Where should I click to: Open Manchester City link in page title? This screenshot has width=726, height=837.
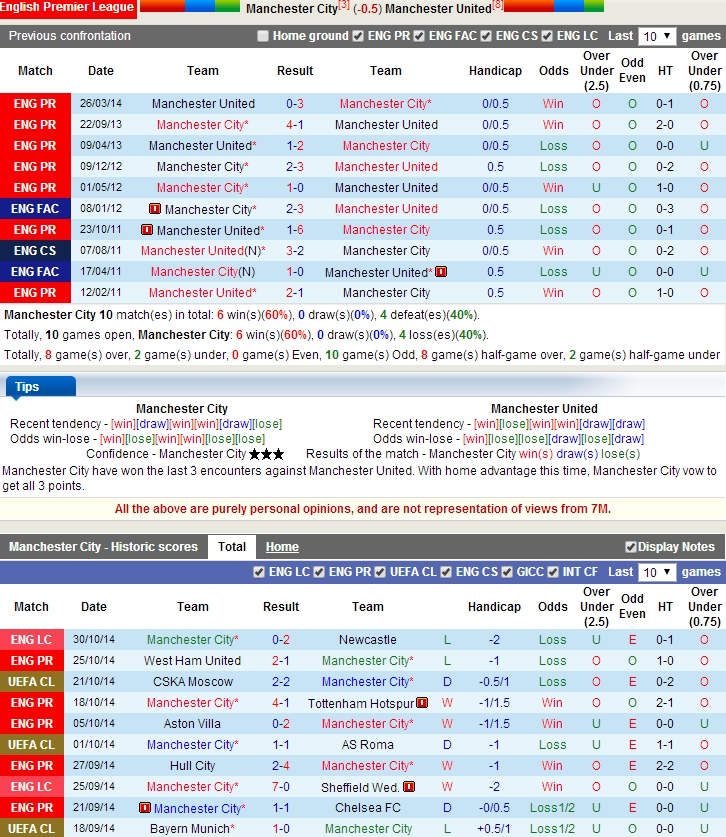tap(292, 9)
